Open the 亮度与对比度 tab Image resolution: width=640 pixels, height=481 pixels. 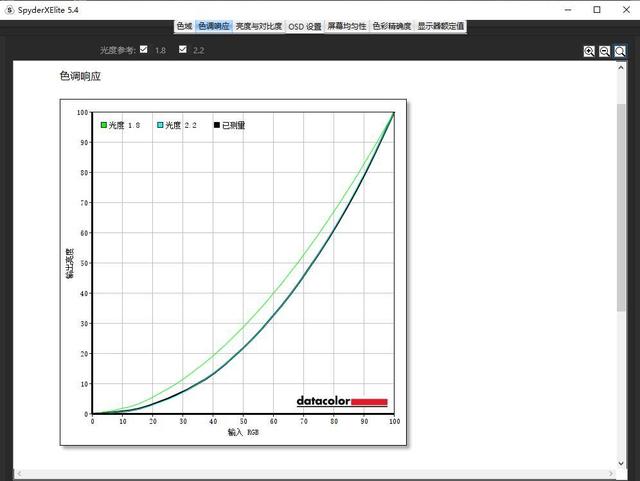259,26
